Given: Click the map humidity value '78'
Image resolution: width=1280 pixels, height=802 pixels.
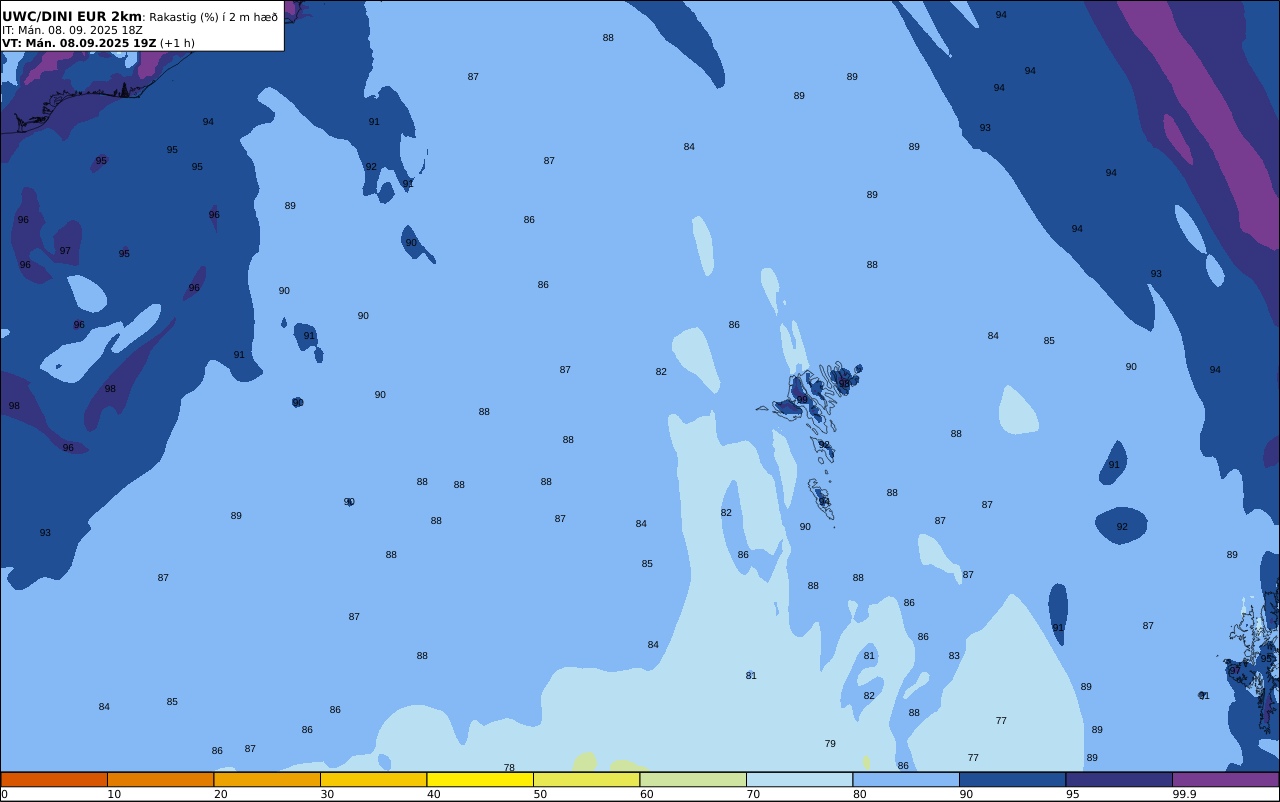Looking at the screenshot, I should click(509, 768).
